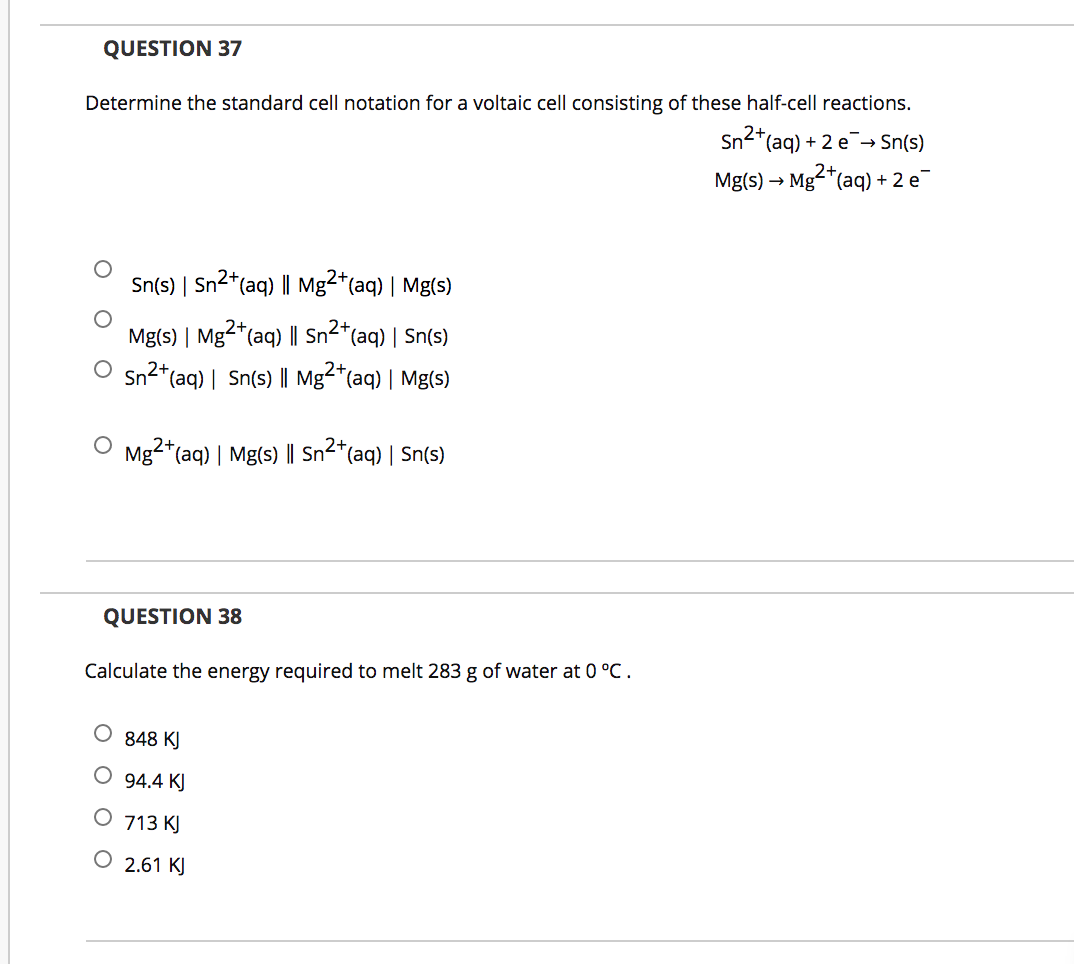The height and width of the screenshot is (964, 1074).
Task: Click the 94.4 KJ answer label text
Action: coord(154,781)
